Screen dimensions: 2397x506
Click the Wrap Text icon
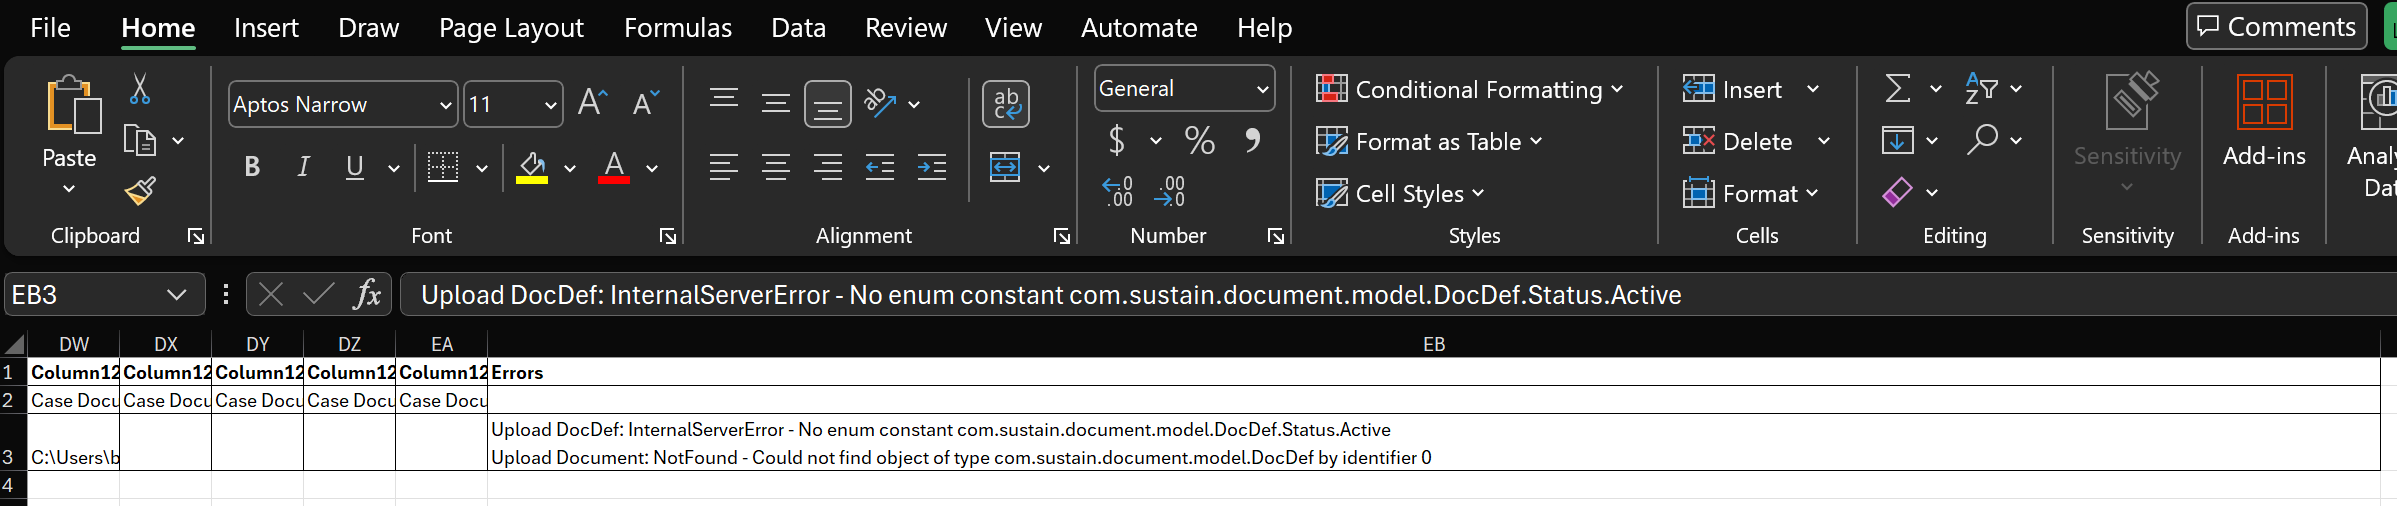[x=1005, y=104]
